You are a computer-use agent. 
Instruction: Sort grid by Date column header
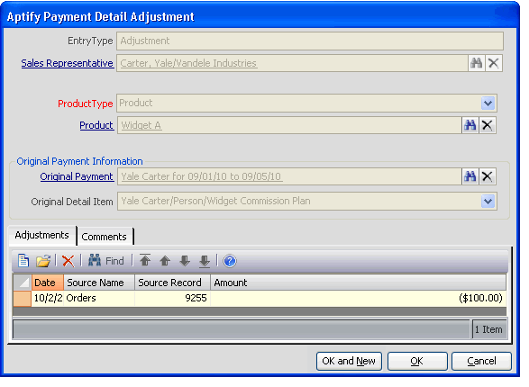click(48, 282)
